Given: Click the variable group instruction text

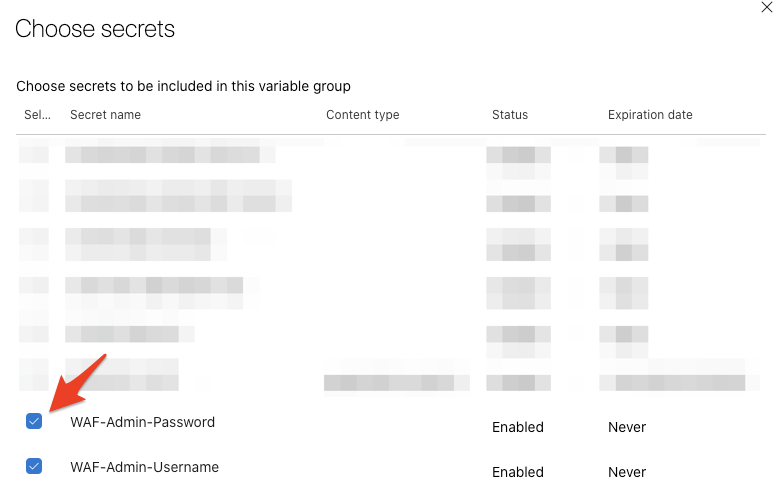Looking at the screenshot, I should click(x=183, y=86).
